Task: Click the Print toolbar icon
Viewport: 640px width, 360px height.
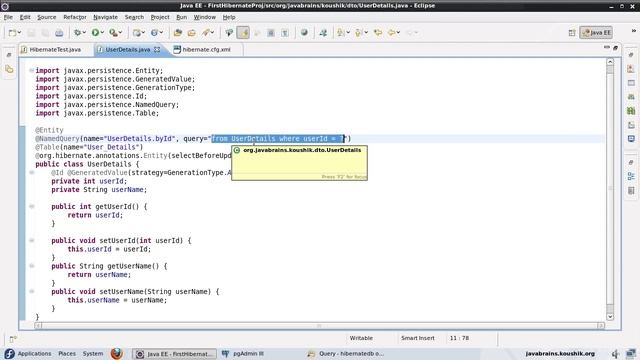Action: tap(59, 33)
